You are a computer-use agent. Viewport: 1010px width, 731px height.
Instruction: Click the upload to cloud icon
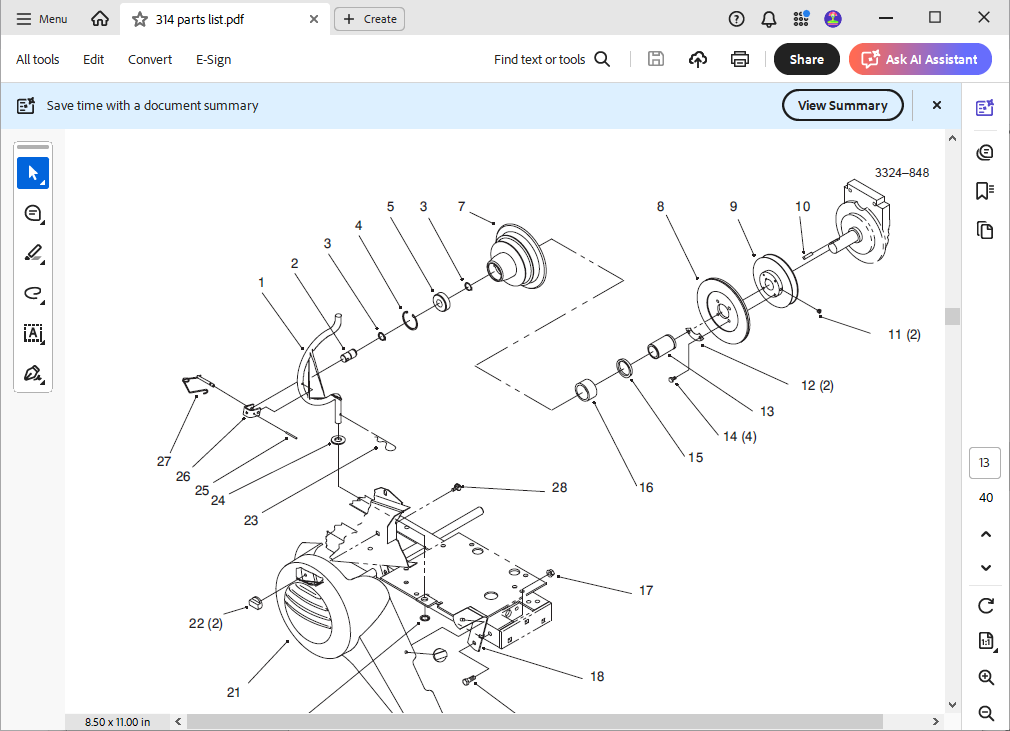click(698, 59)
